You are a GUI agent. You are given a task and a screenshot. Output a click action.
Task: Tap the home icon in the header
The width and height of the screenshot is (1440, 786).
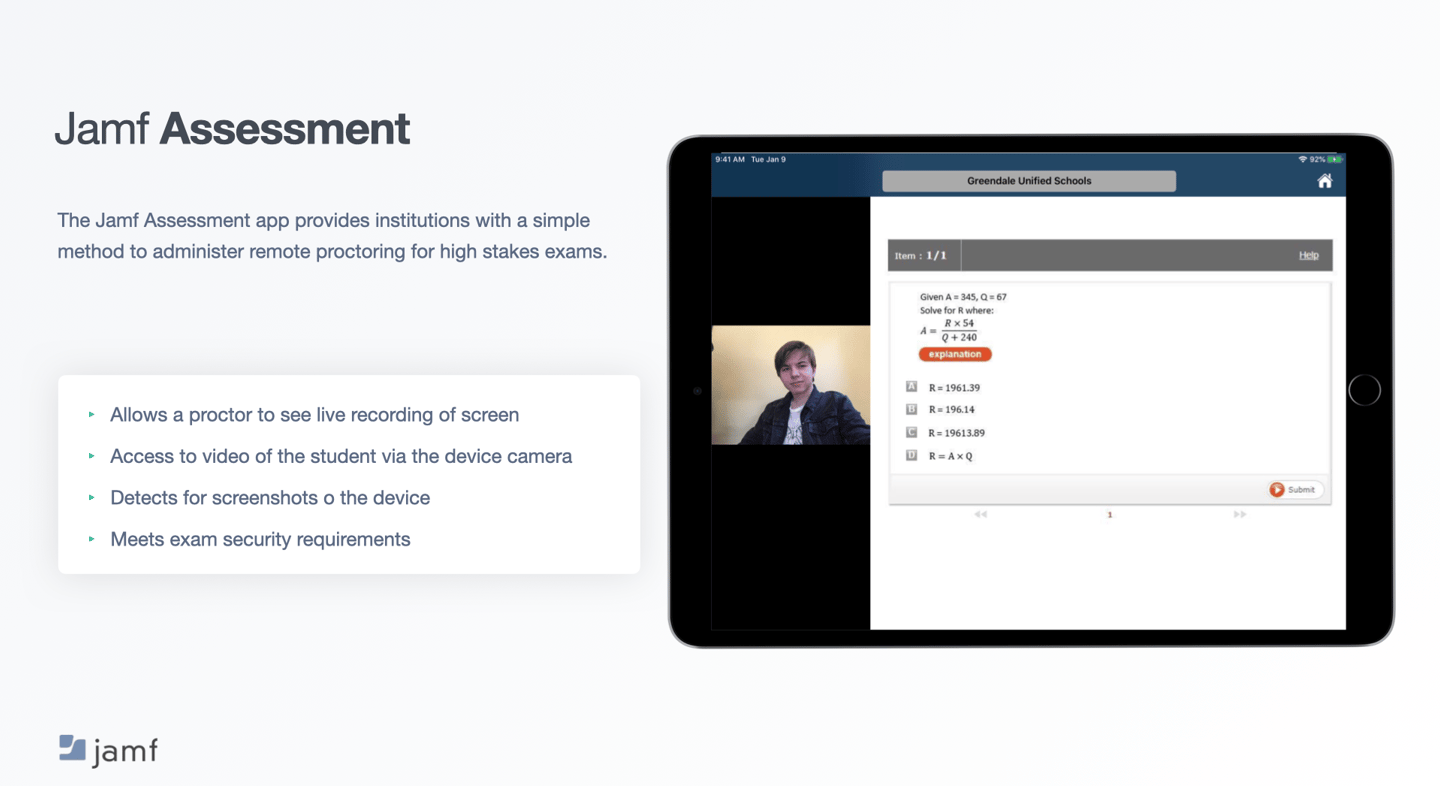click(1324, 181)
